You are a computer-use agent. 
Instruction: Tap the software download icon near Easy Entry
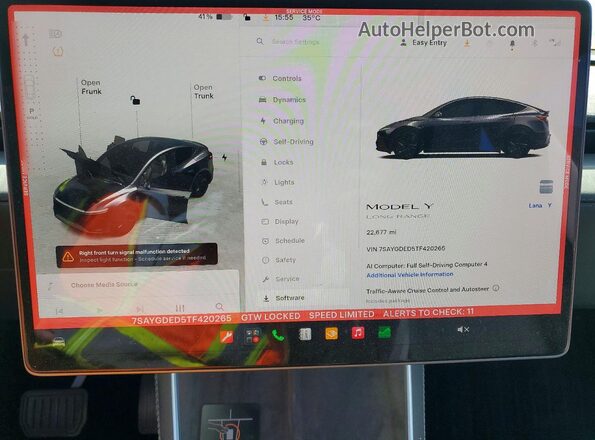(467, 44)
